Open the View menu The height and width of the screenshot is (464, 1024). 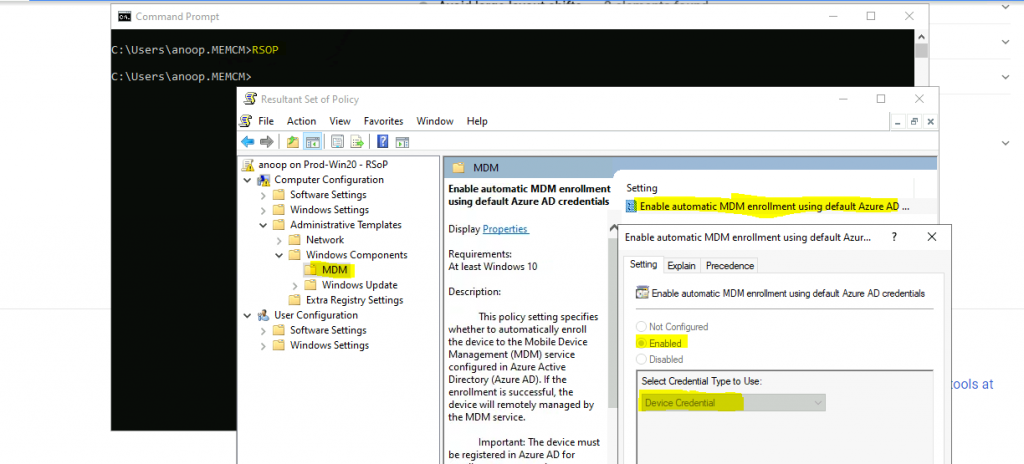click(x=340, y=121)
